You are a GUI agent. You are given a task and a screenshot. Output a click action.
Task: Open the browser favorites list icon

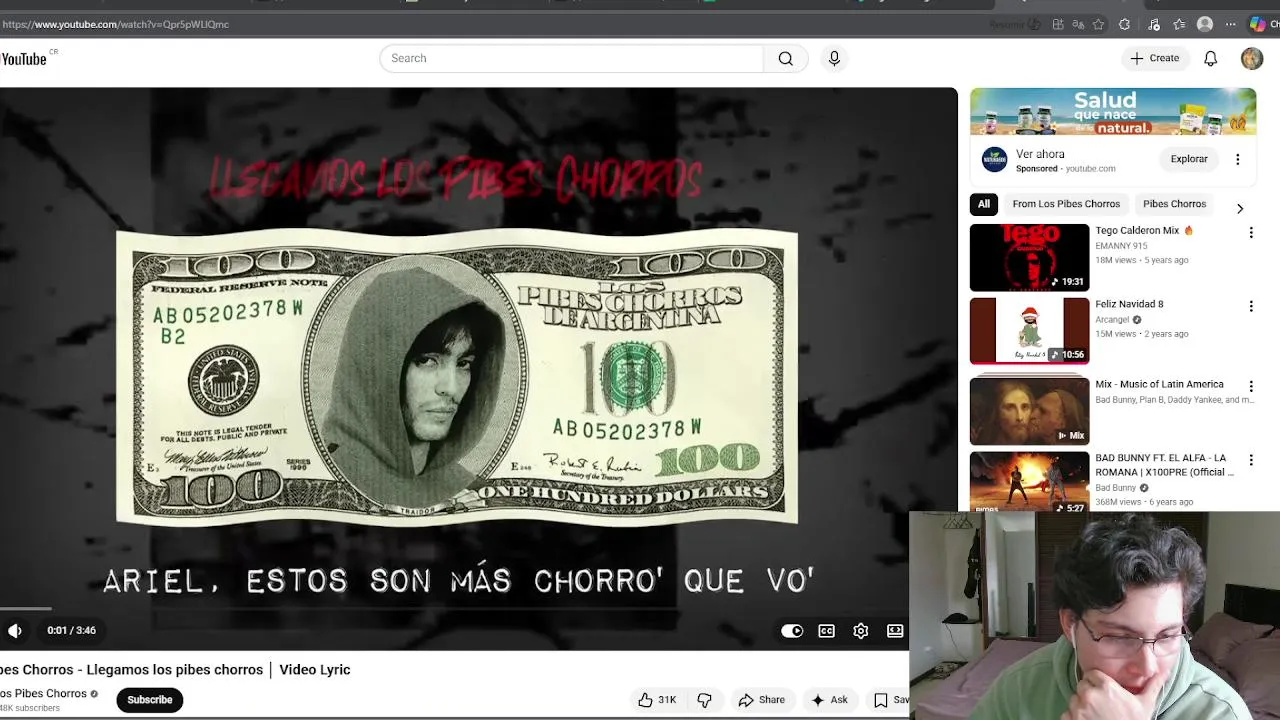[x=1179, y=24]
